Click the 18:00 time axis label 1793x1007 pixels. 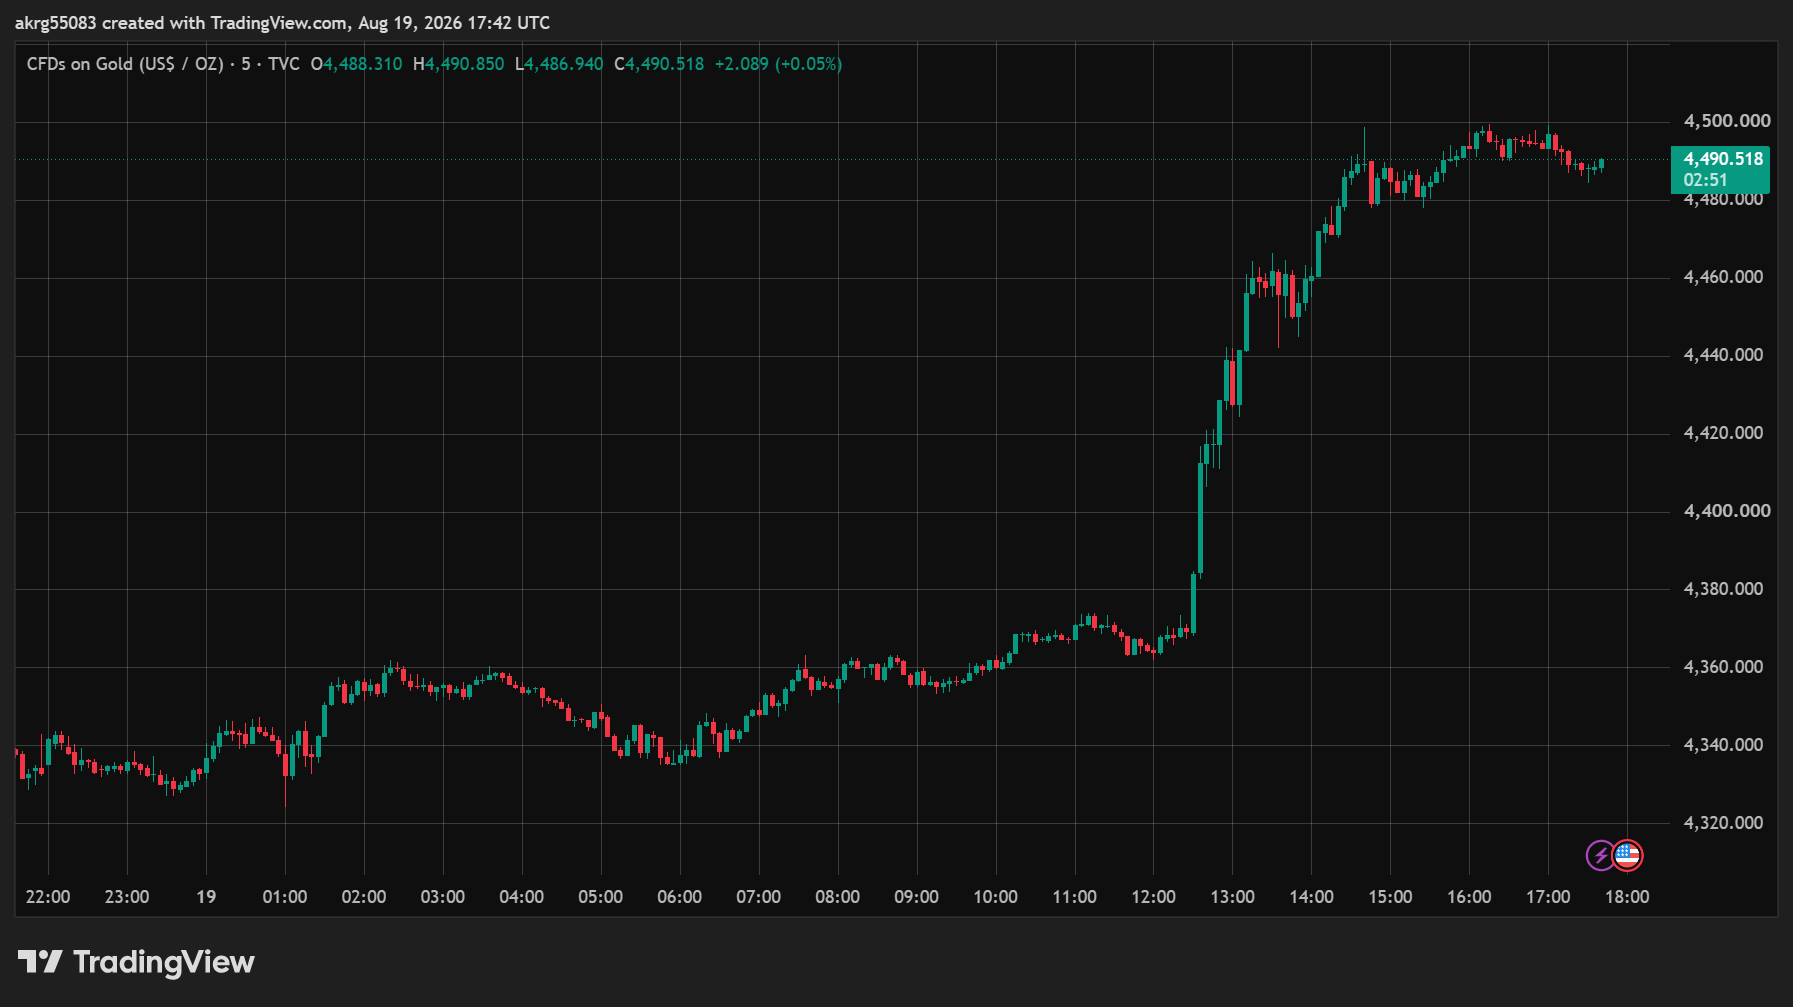tap(1627, 897)
